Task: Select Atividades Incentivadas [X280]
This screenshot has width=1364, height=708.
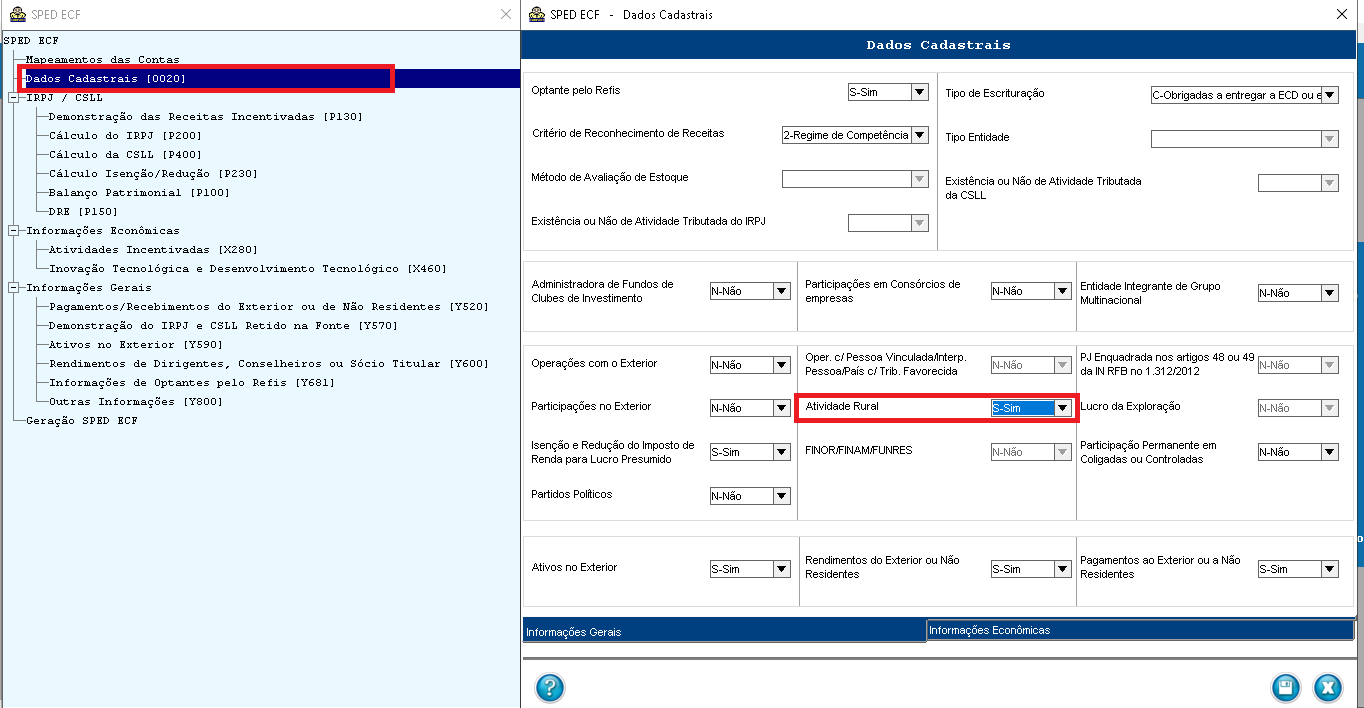Action: click(153, 250)
